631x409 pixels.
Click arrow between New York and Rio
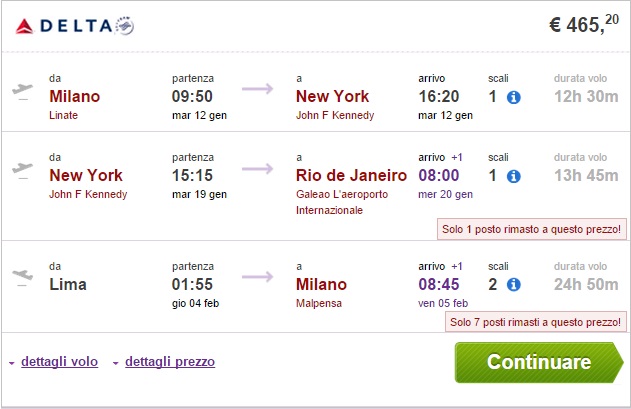pyautogui.click(x=258, y=168)
